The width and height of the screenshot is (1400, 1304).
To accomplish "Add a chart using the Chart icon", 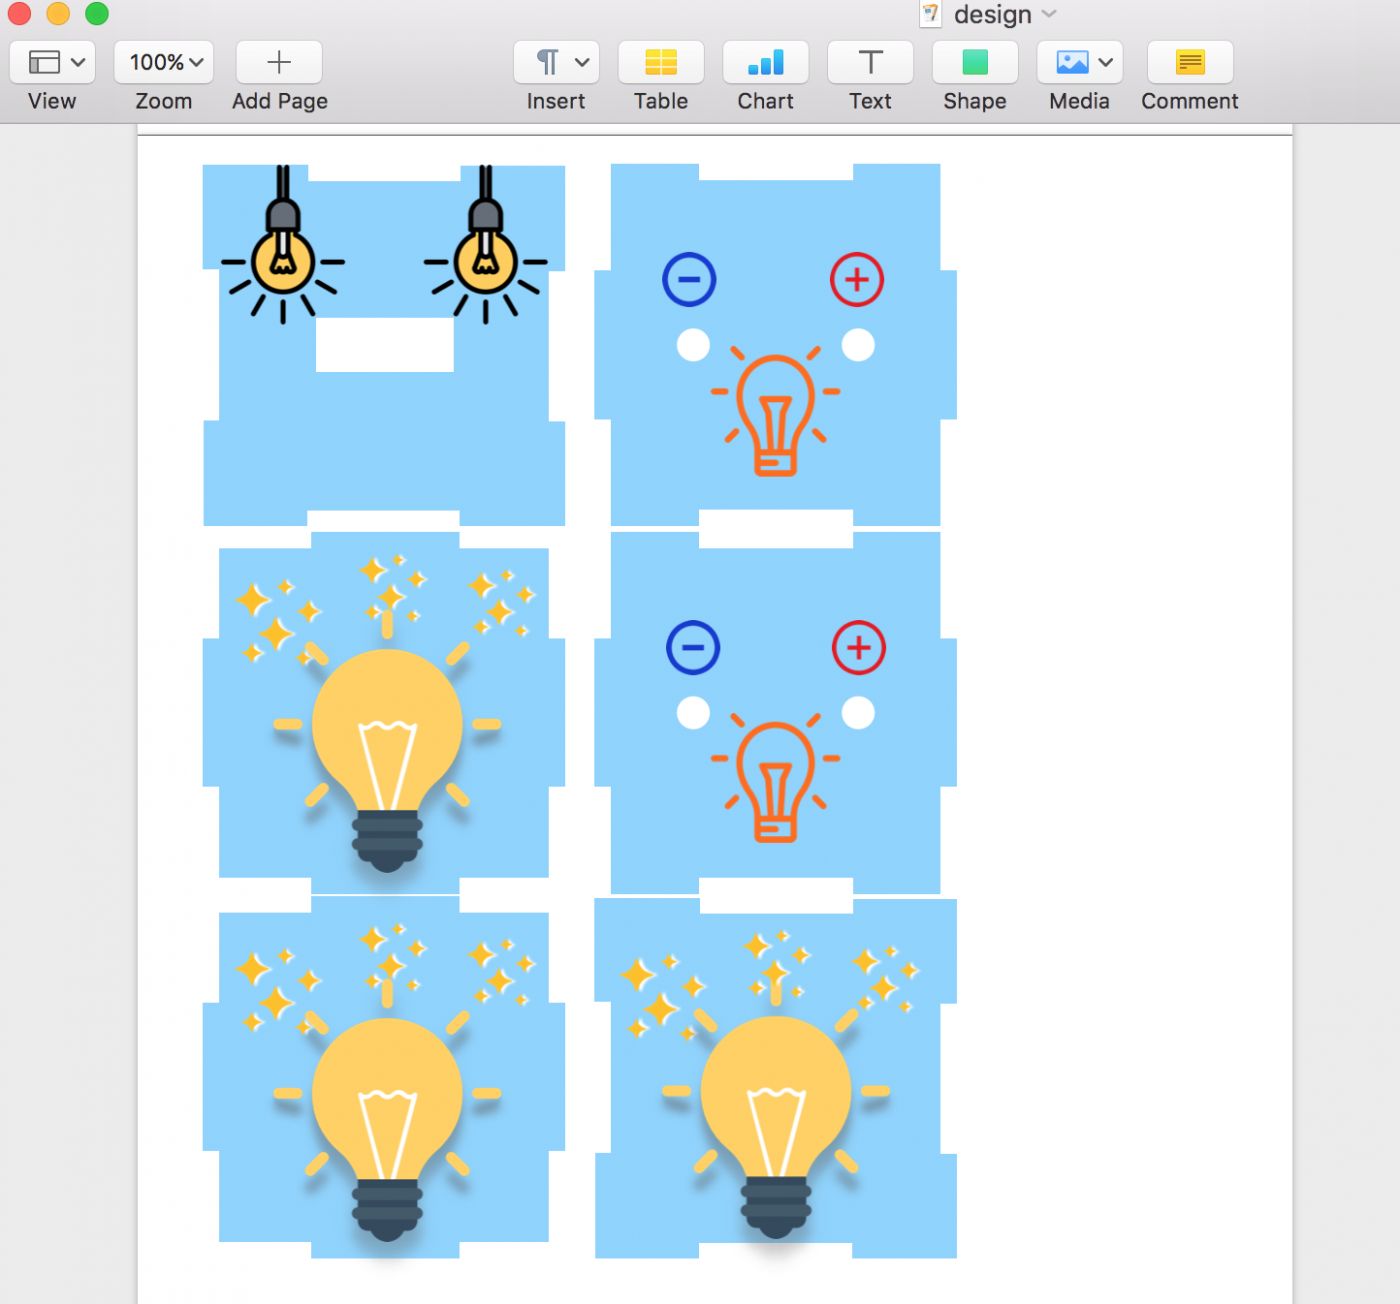I will (765, 63).
